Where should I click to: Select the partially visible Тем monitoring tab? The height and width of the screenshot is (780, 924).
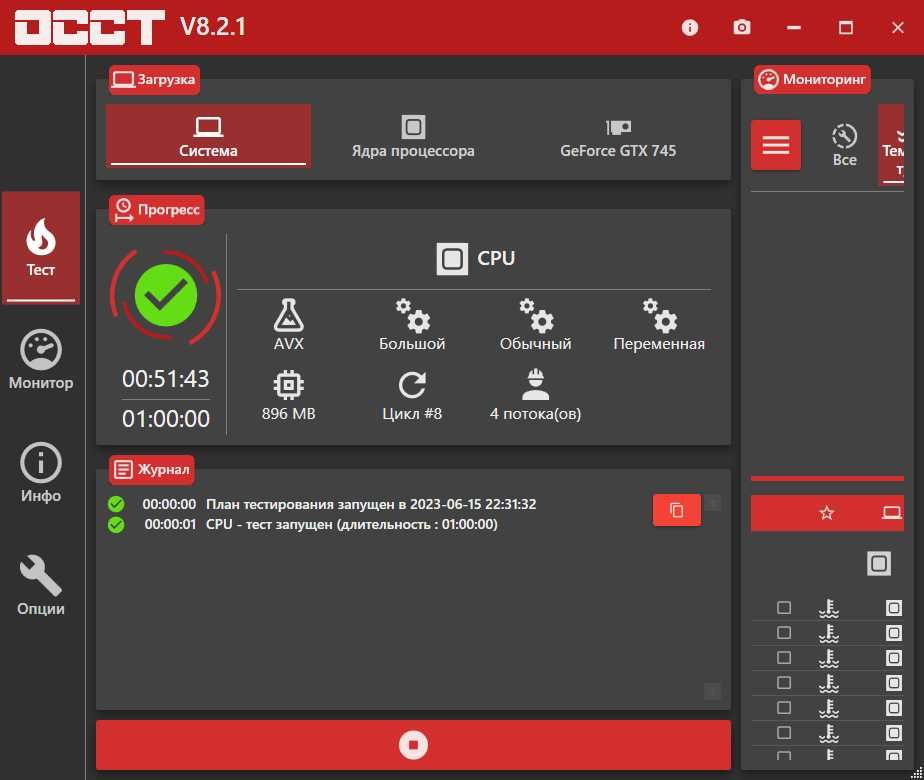(x=892, y=145)
